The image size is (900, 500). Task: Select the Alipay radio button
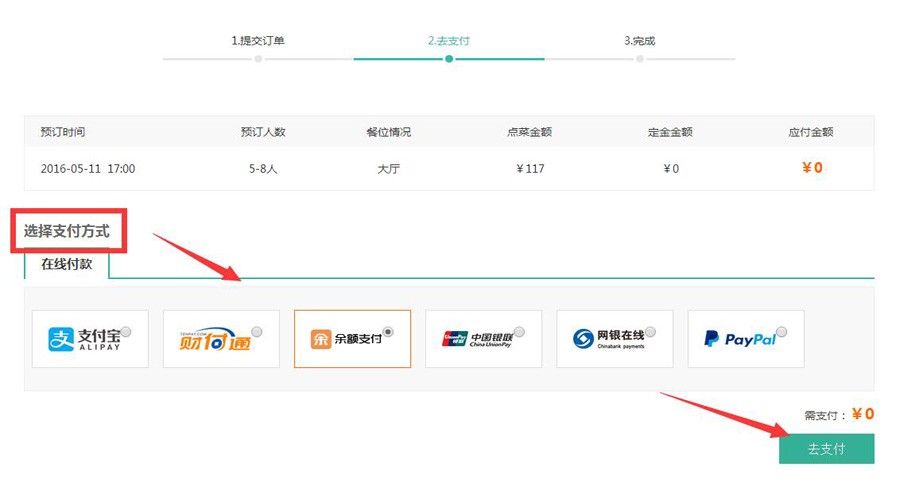[126, 332]
